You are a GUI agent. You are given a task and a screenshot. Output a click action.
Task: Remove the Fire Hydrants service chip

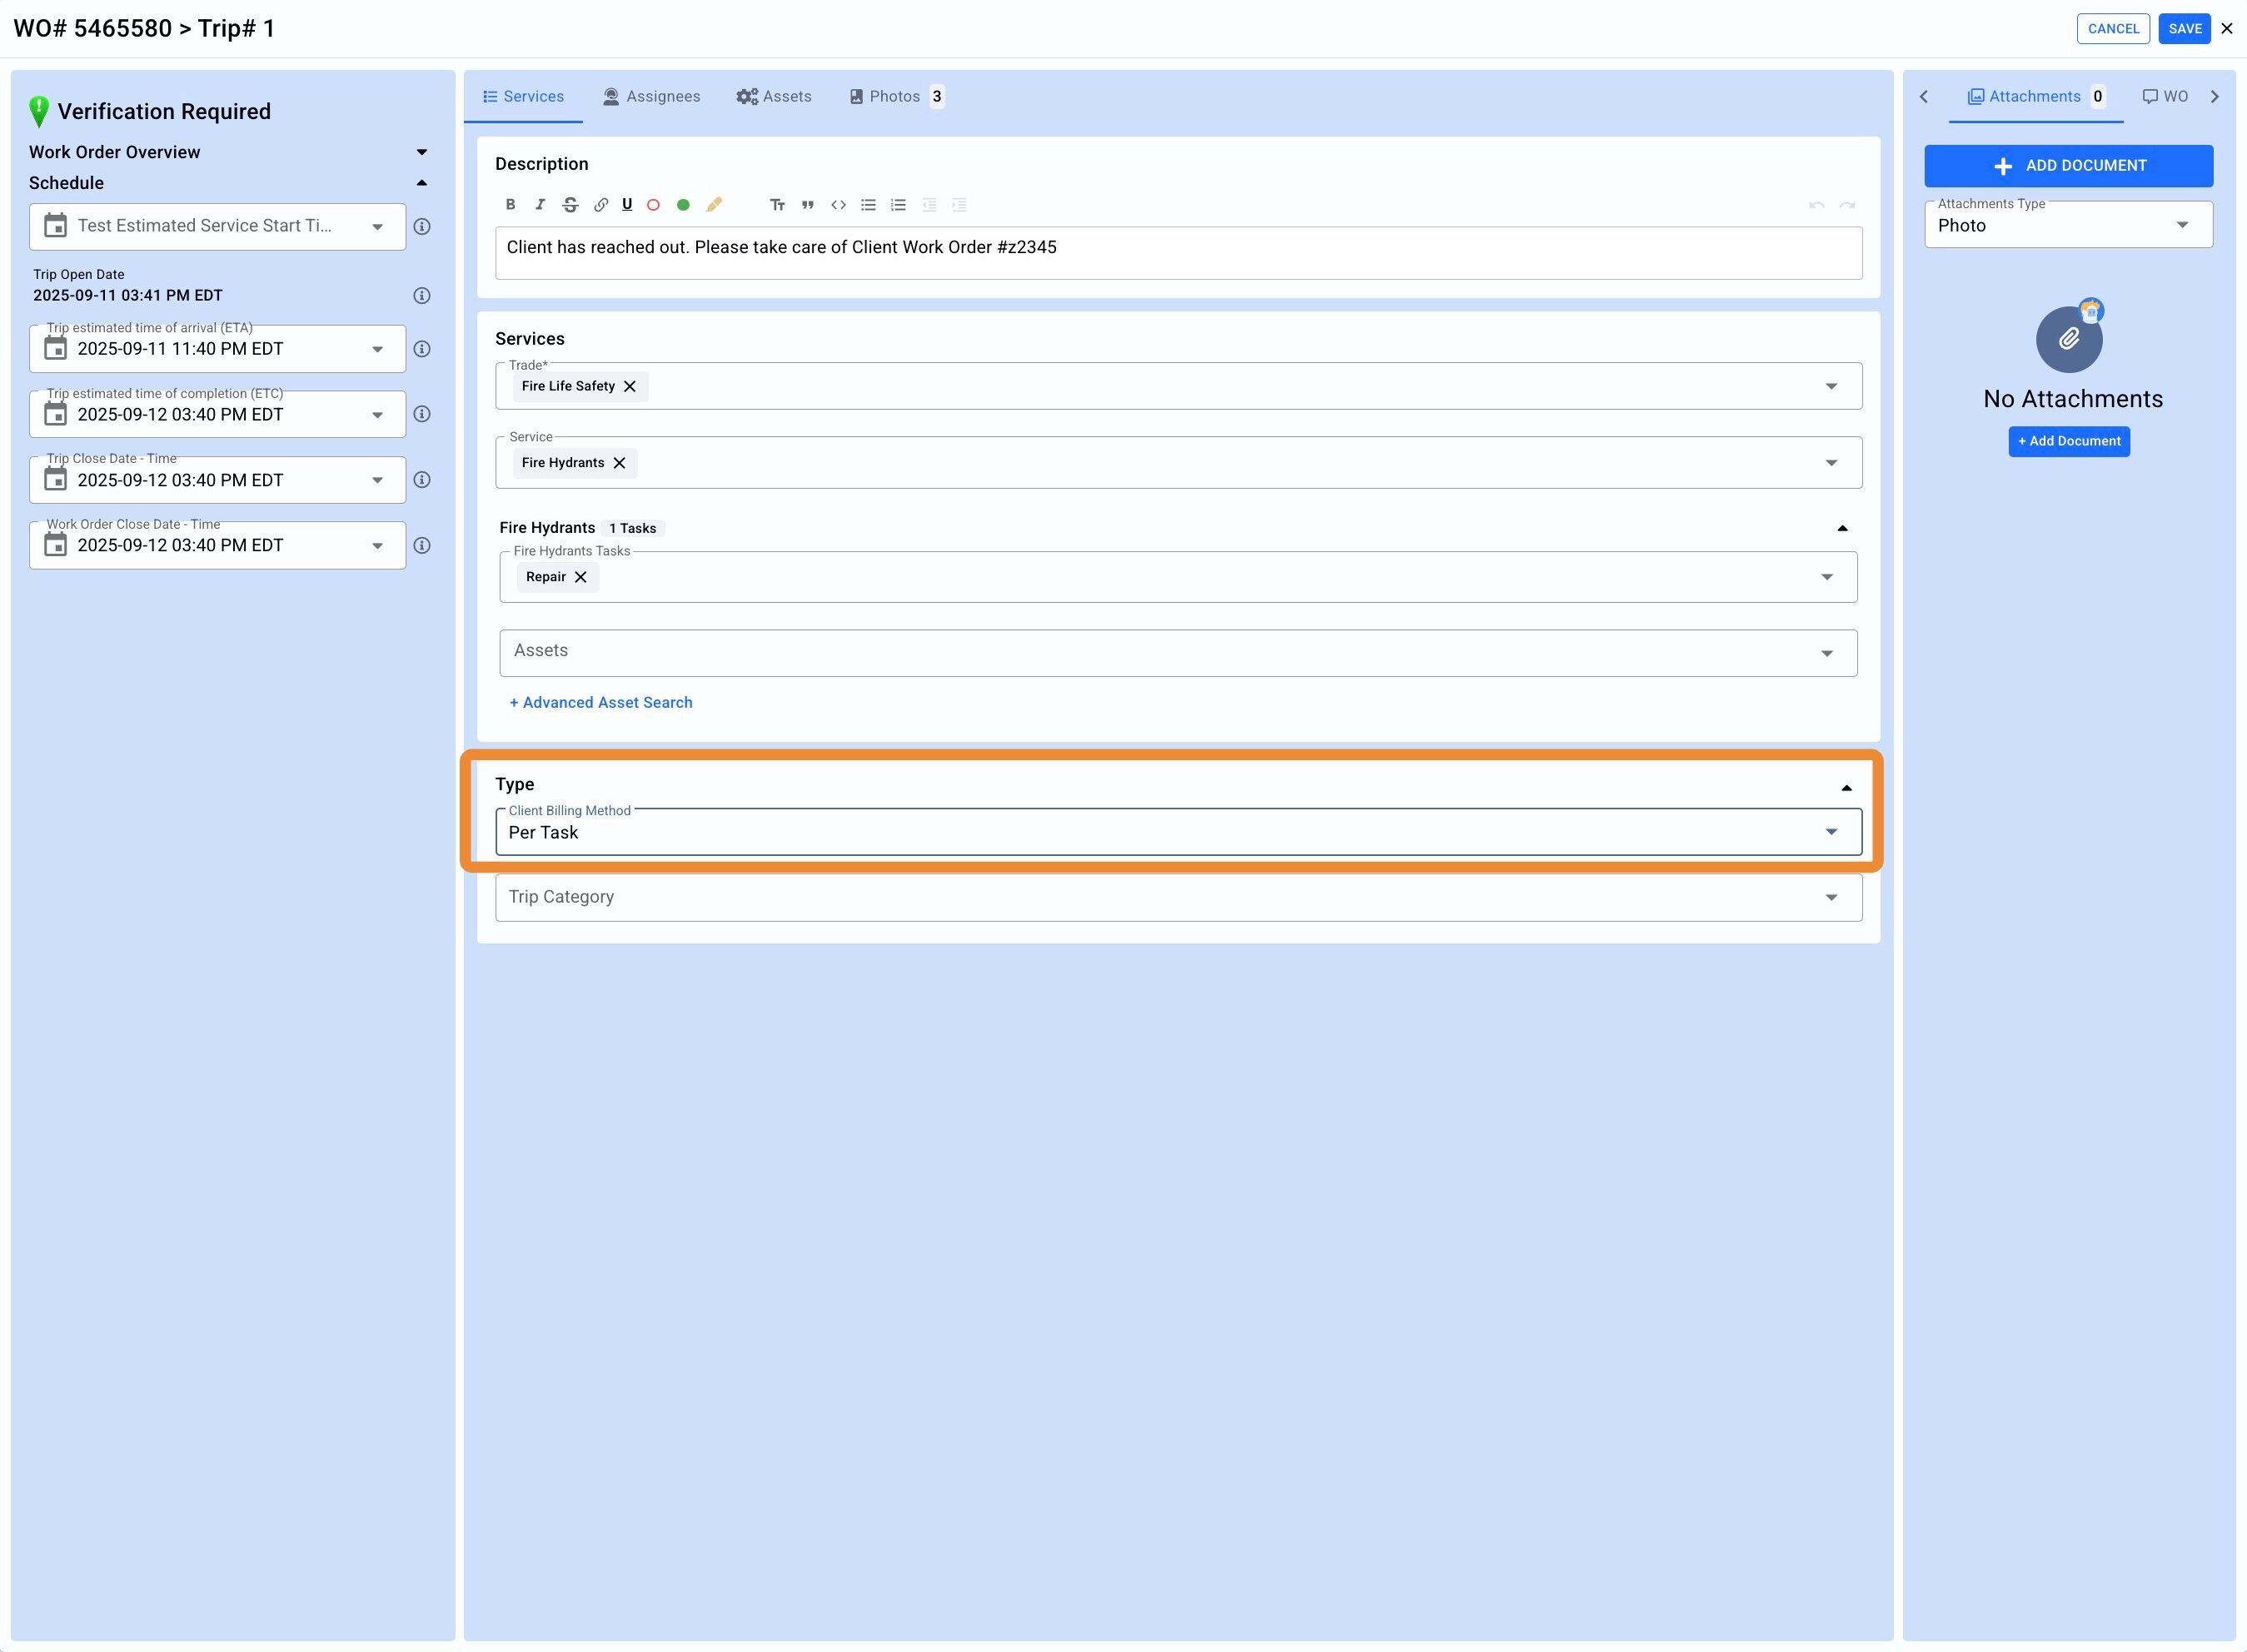click(620, 463)
